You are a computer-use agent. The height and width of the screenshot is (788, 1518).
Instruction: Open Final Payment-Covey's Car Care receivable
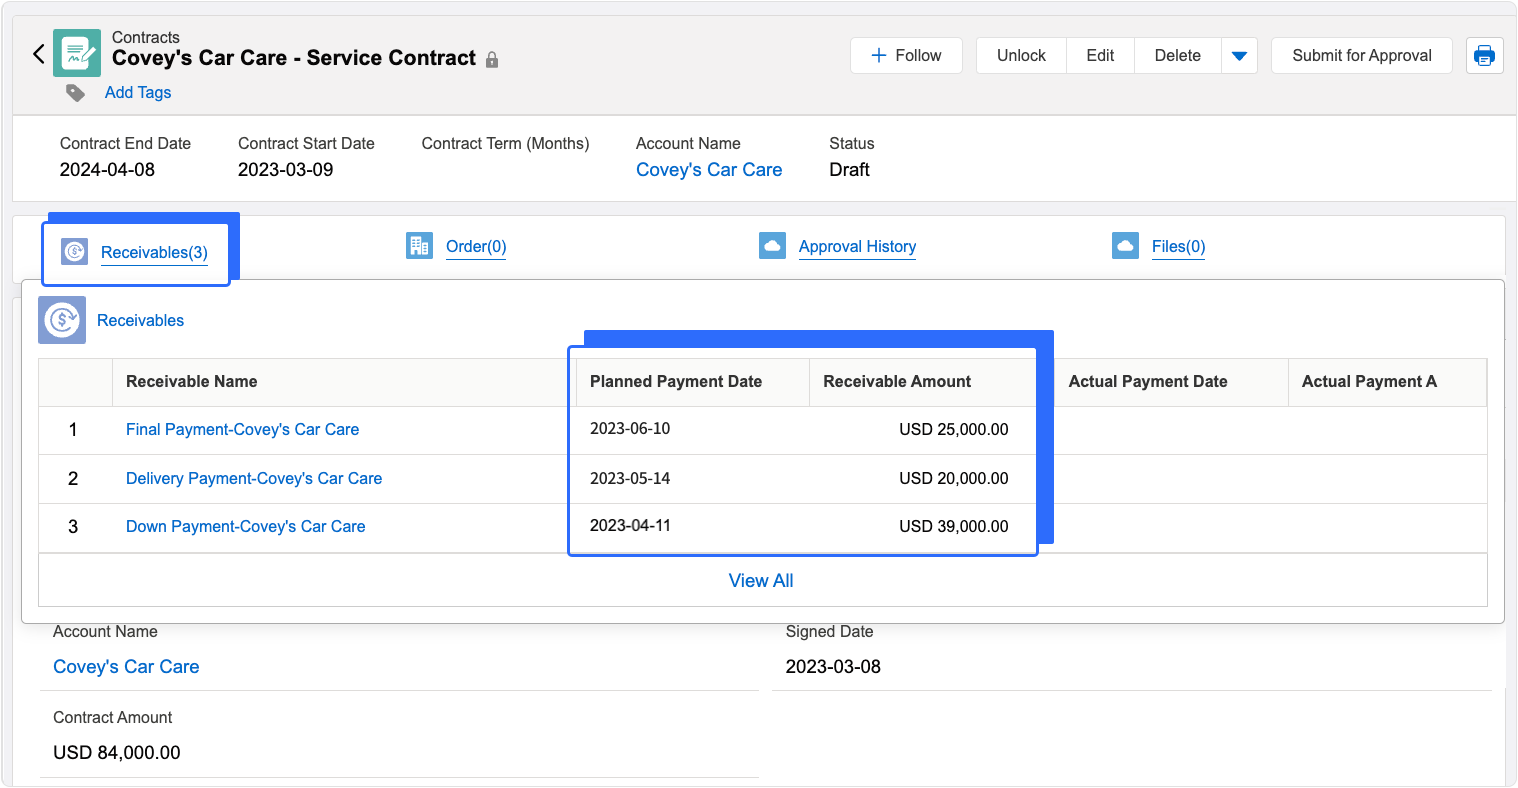click(x=242, y=429)
